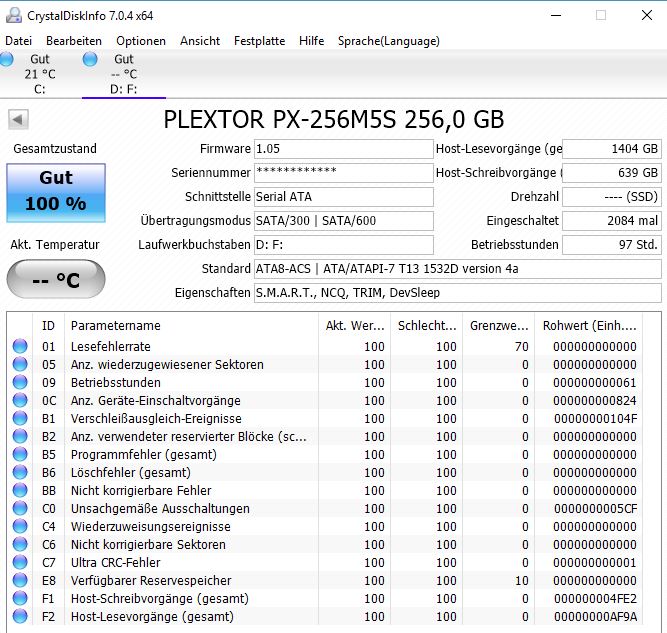Click the ID column header
Screen dimensions: 667x633
(48, 326)
